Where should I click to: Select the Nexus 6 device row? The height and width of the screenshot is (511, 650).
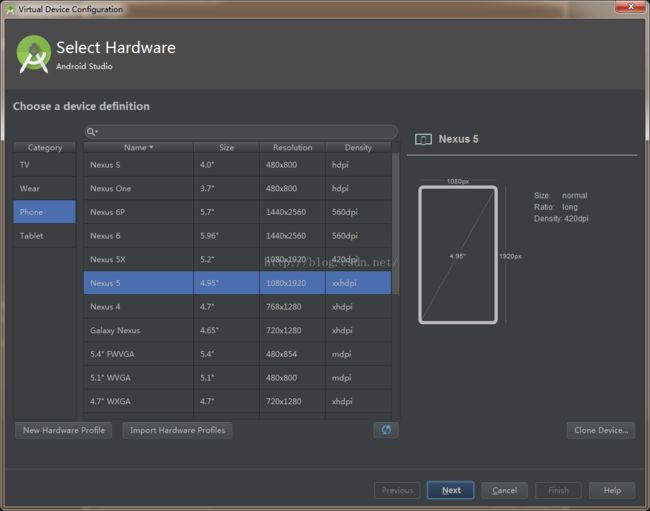coord(237,236)
